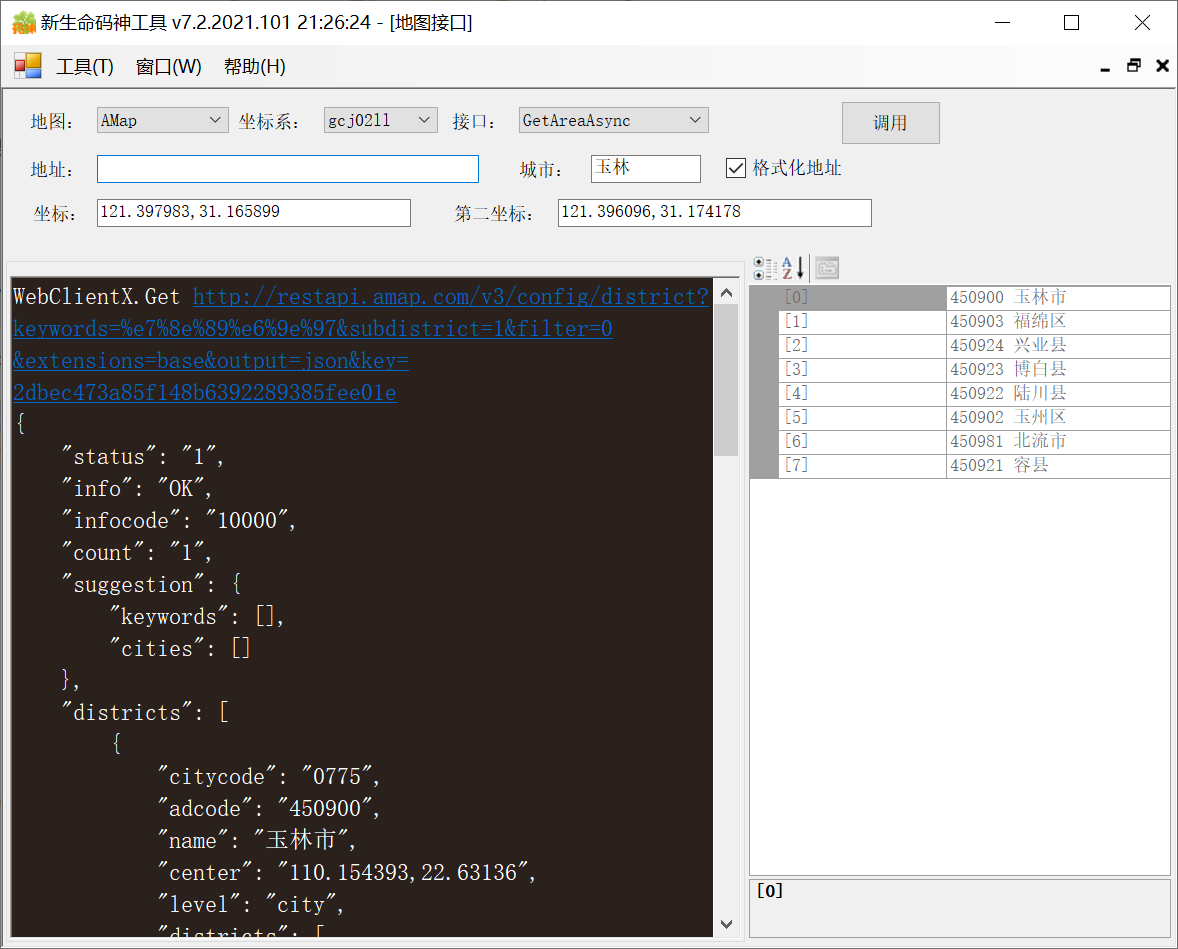
Task: Click the "cities": [] line in output
Action: coord(180,649)
